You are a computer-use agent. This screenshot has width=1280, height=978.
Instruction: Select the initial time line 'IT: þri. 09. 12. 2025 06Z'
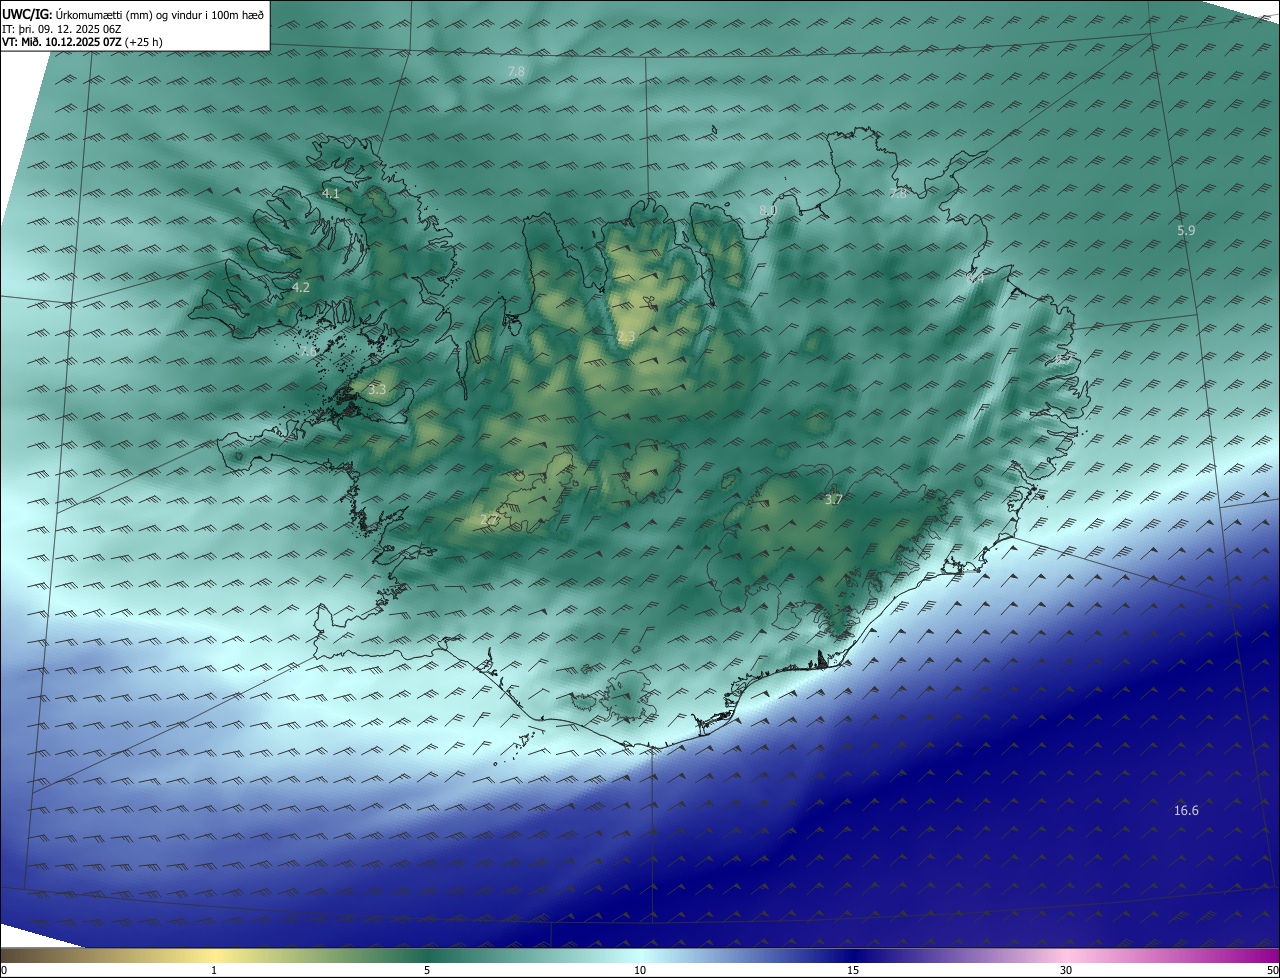pos(62,28)
